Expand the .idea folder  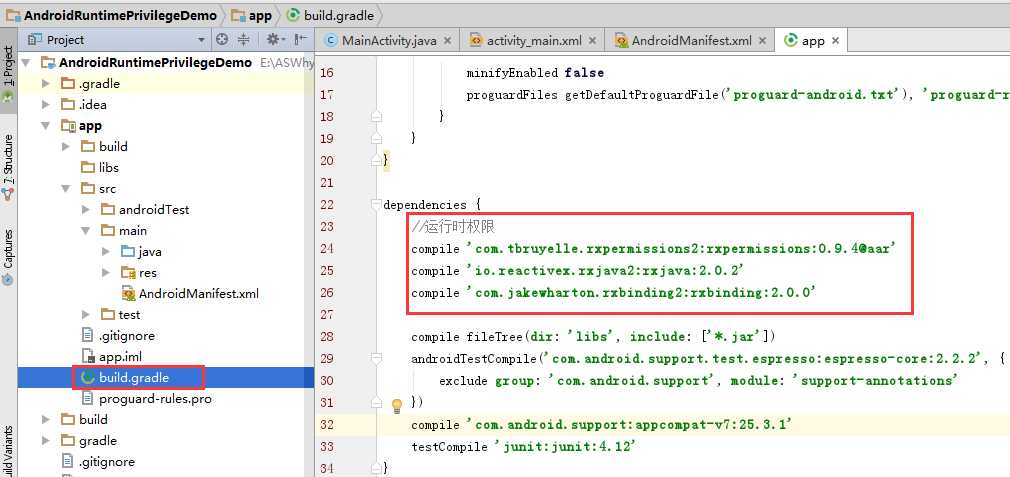point(46,104)
